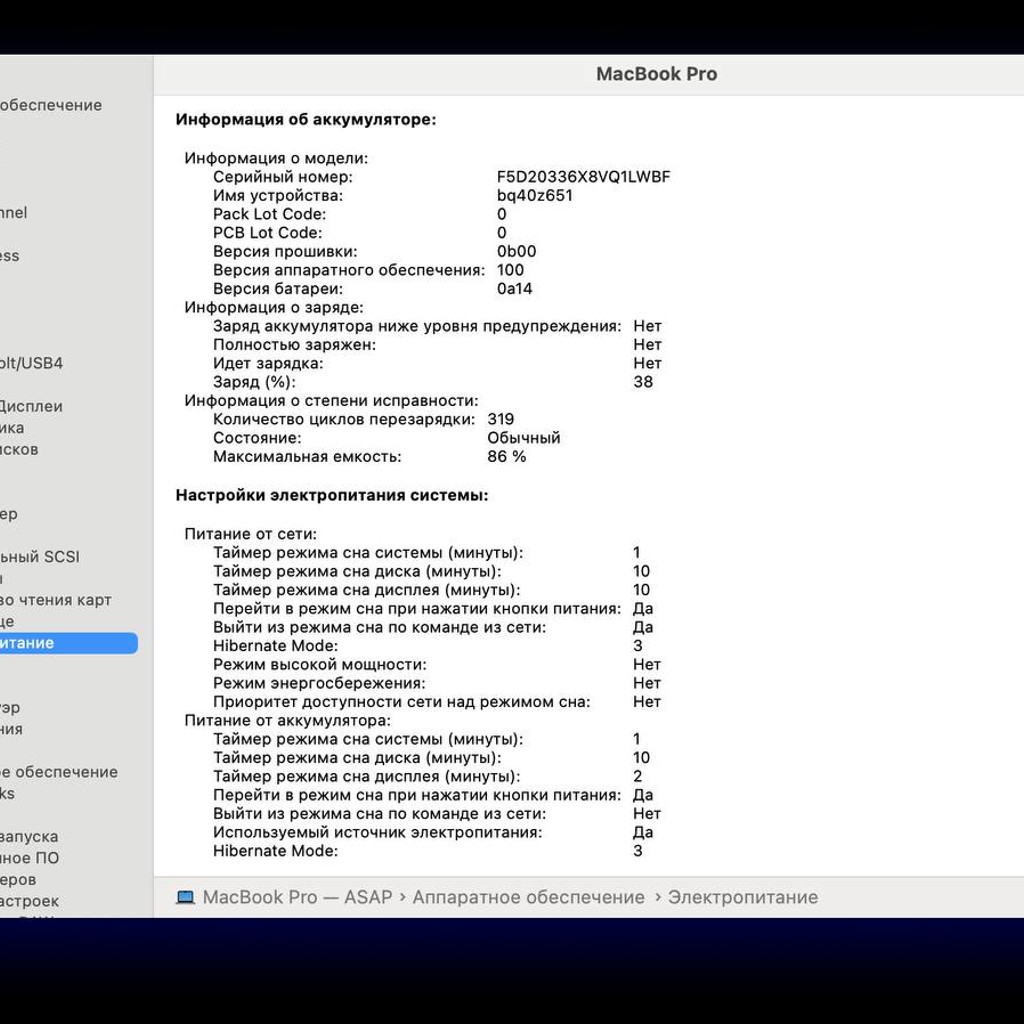Select the Объекты запуска sidebar entry

(x=29, y=837)
